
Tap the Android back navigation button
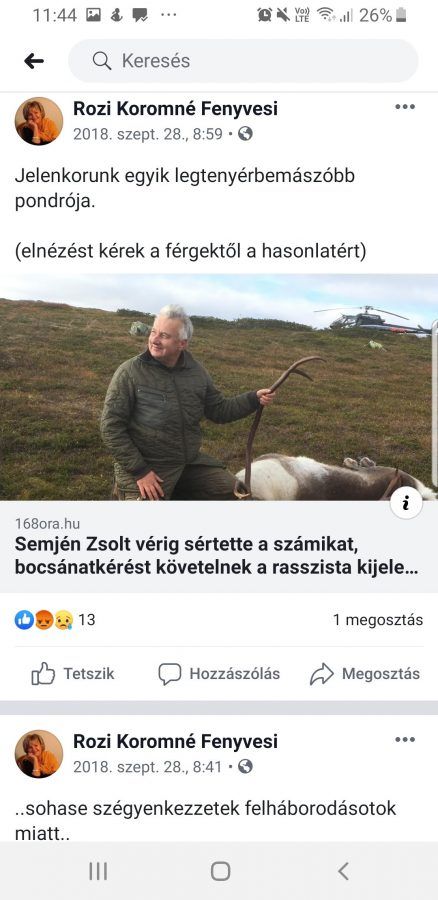coord(343,871)
